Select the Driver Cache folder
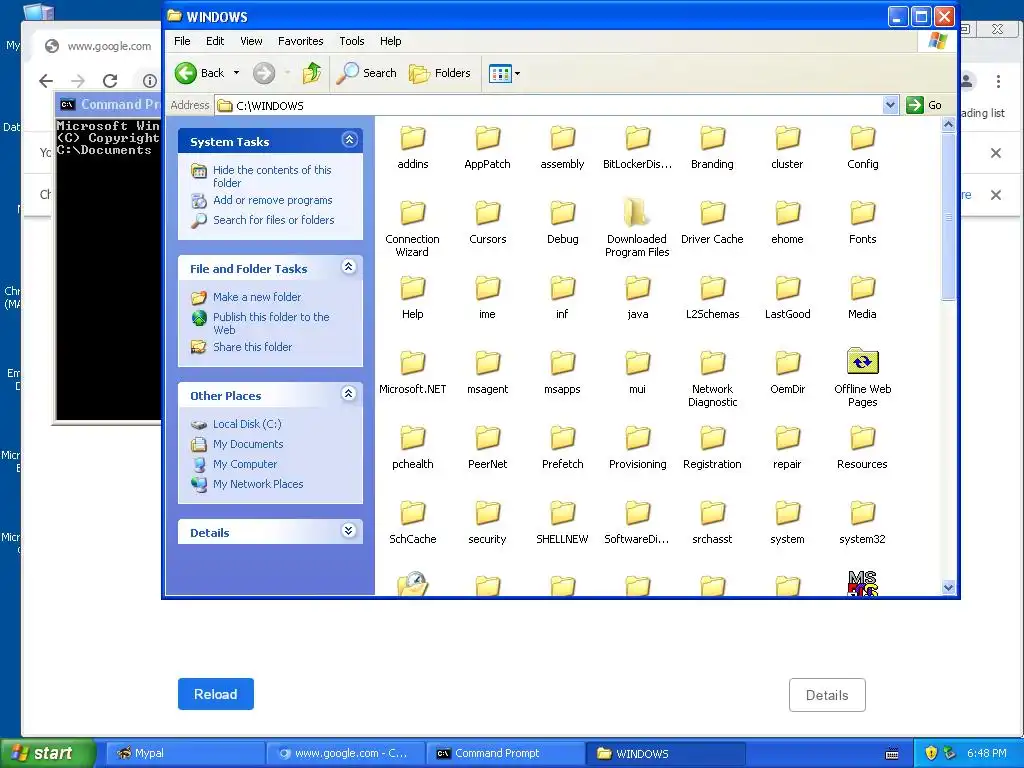This screenshot has width=1024, height=768. click(712, 223)
